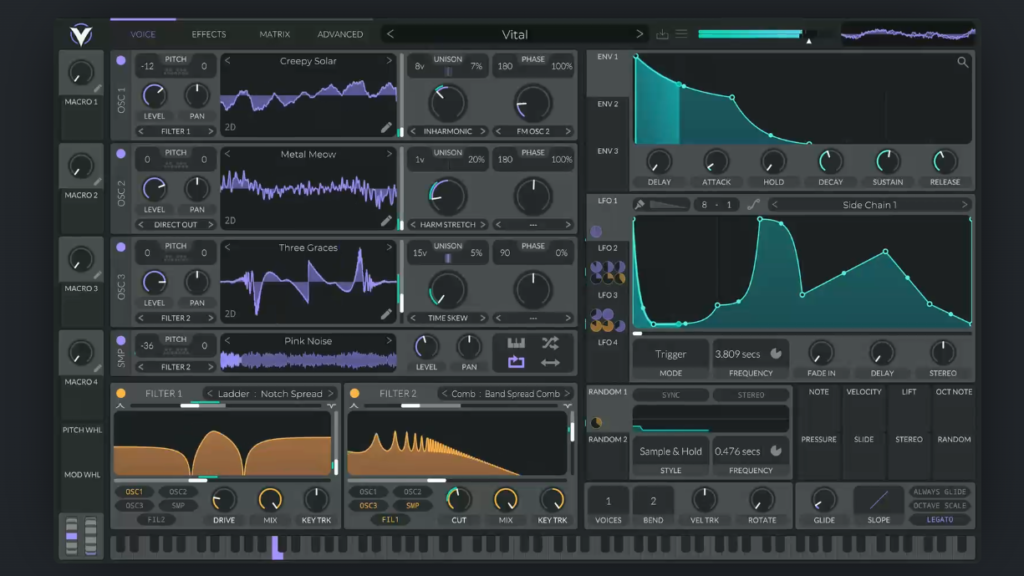Image resolution: width=1024 pixels, height=576 pixels.
Task: Click LFO frequency tempo sync icon
Action: coord(776,354)
